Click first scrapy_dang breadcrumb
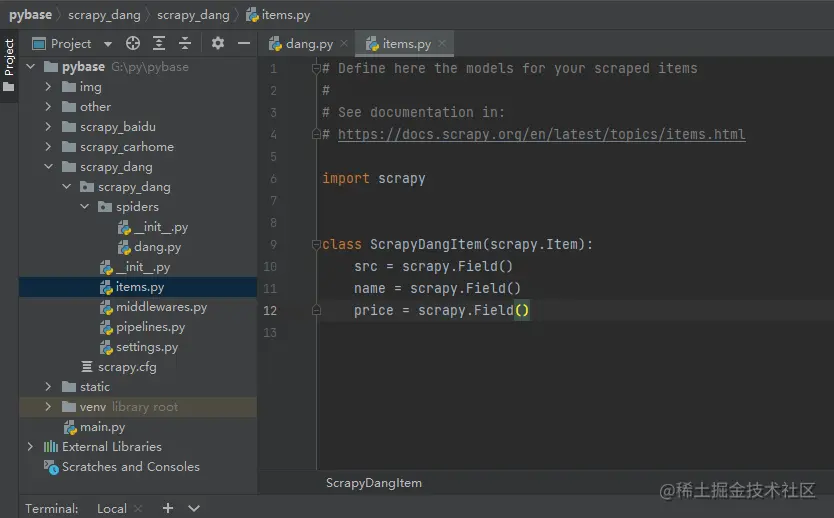834x518 pixels. coord(104,15)
